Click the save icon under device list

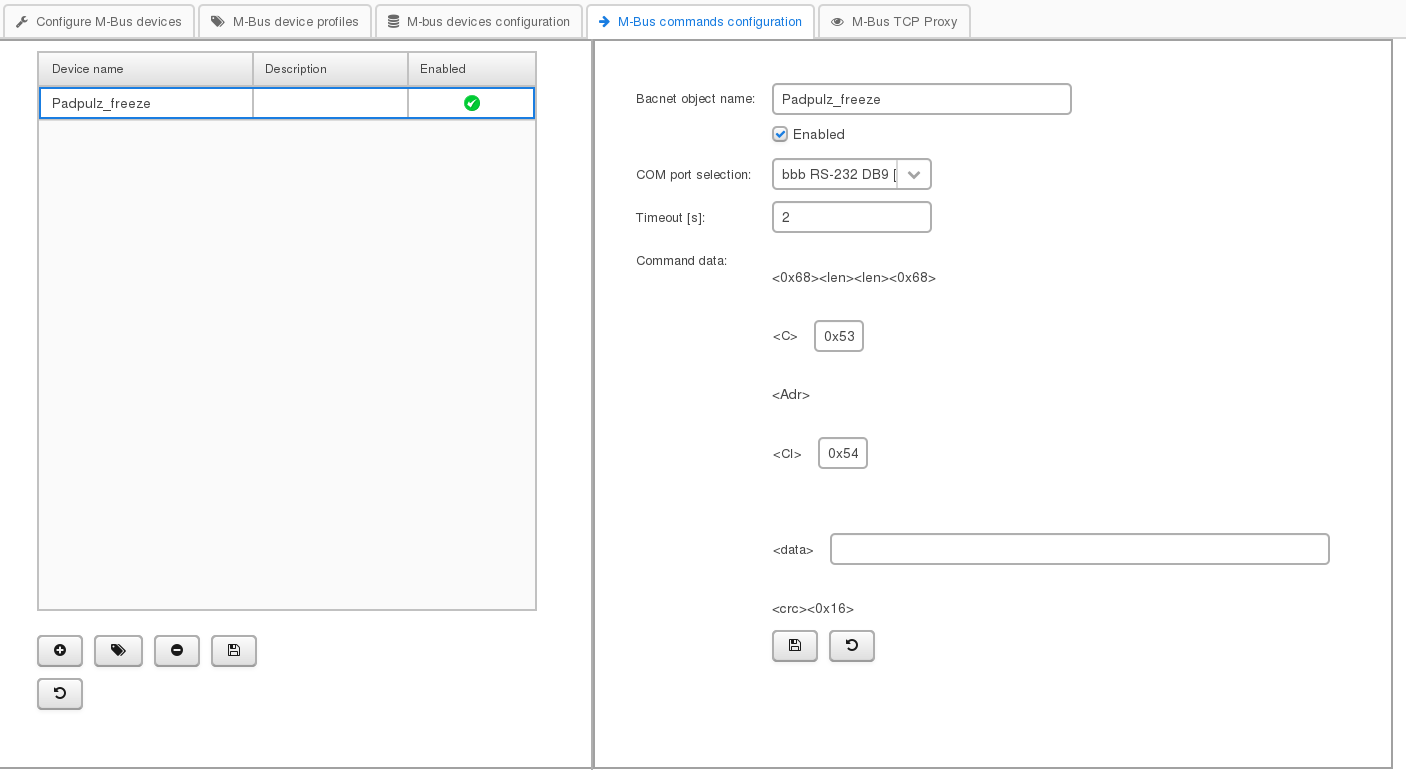(234, 651)
